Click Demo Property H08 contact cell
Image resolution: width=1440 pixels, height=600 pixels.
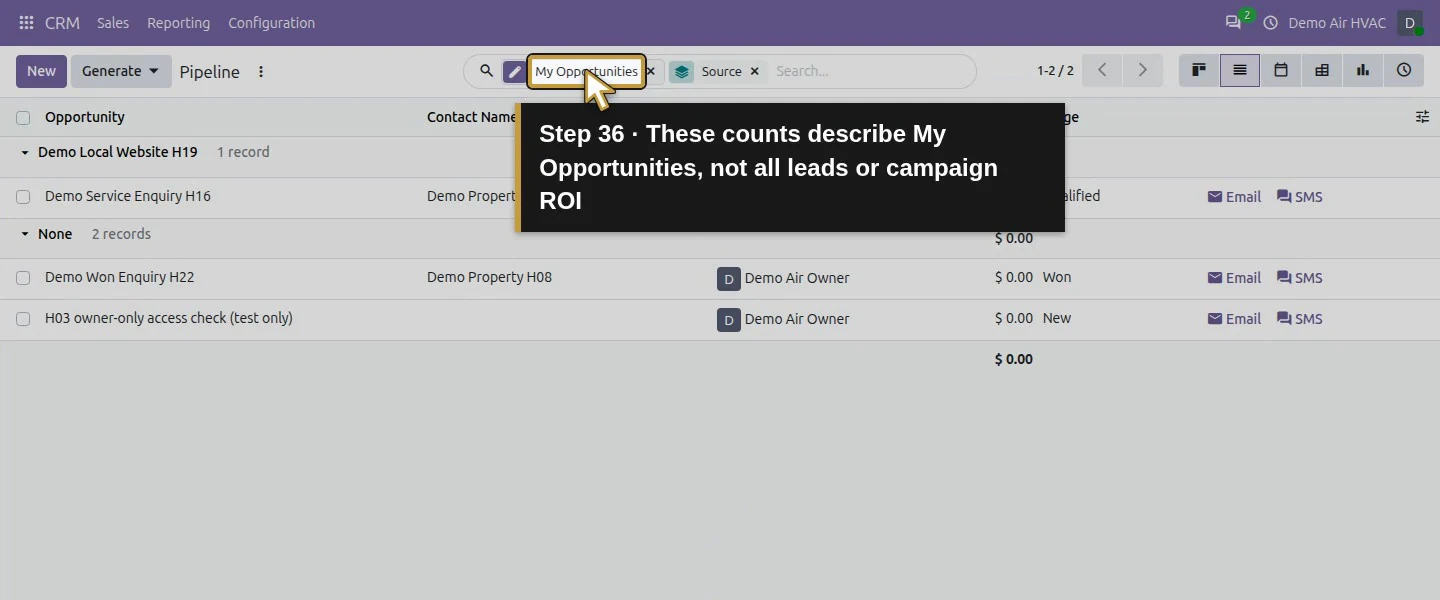tap(489, 277)
